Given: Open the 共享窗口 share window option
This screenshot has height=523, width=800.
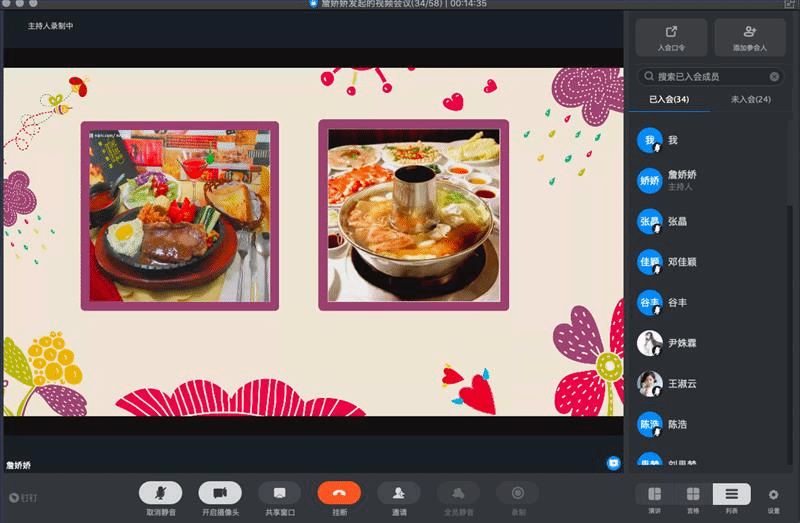Looking at the screenshot, I should (280, 493).
